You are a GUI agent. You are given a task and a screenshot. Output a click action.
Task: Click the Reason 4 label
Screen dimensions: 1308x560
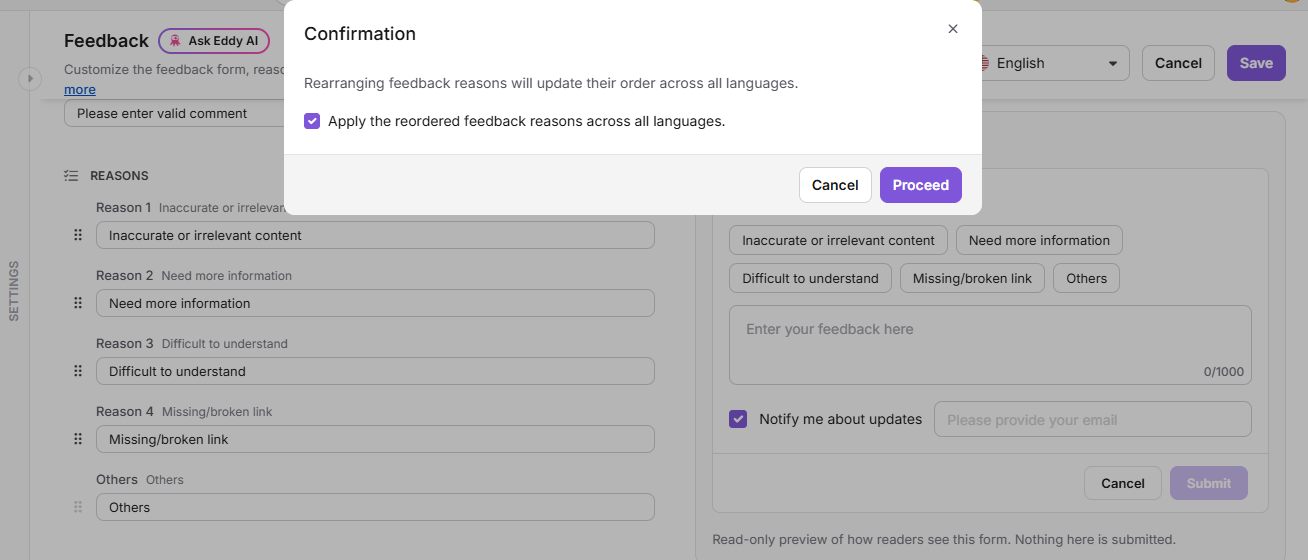pos(125,411)
